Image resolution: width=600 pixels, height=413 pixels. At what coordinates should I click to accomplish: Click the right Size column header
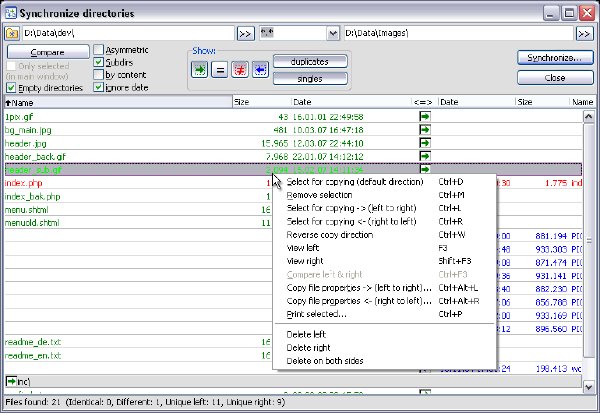pos(542,102)
